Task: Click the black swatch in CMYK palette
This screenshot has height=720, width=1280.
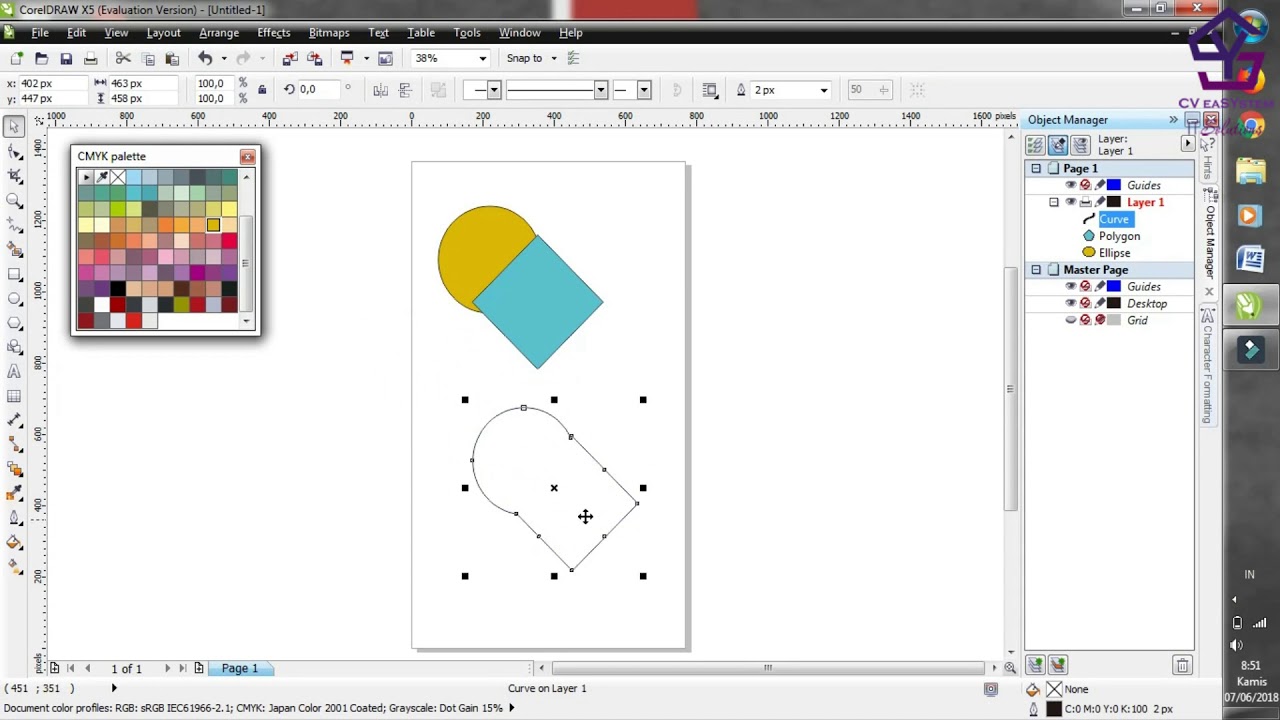Action: pos(118,289)
